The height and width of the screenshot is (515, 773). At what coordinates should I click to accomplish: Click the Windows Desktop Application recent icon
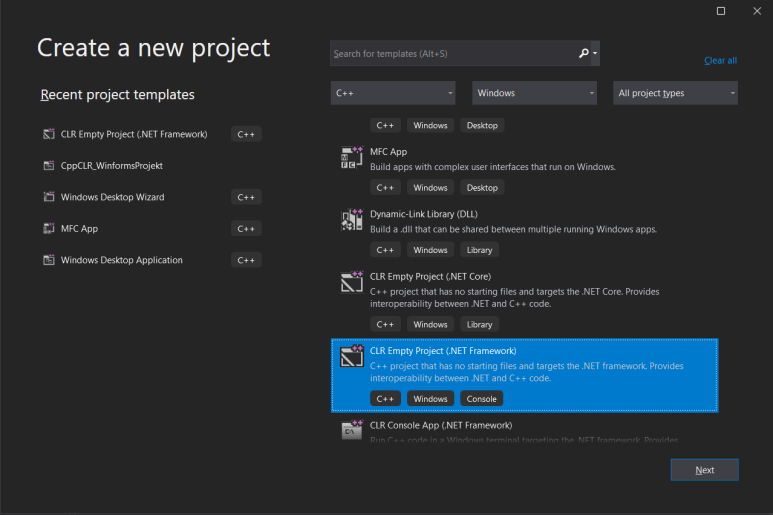[x=48, y=260]
